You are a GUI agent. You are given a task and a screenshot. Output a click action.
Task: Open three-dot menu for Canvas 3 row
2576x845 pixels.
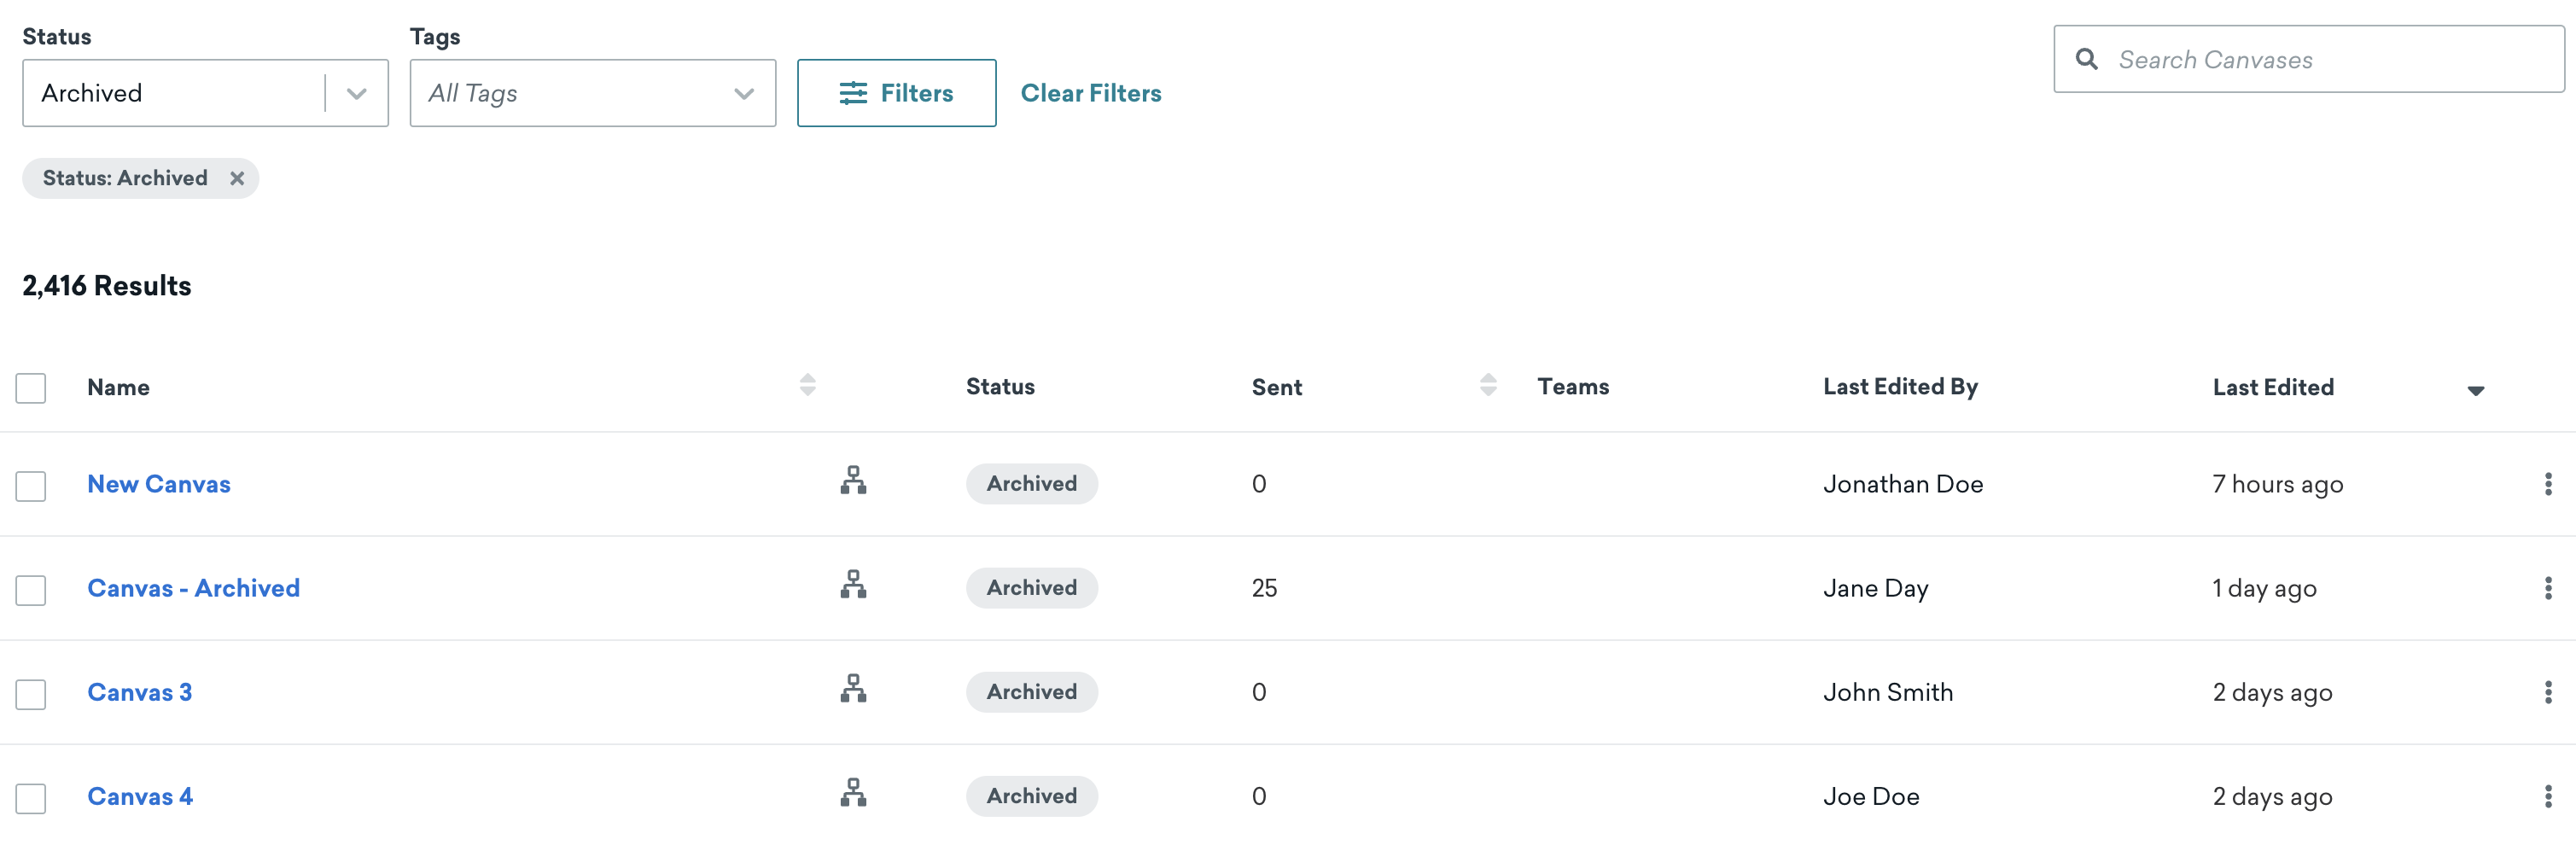click(x=2547, y=693)
